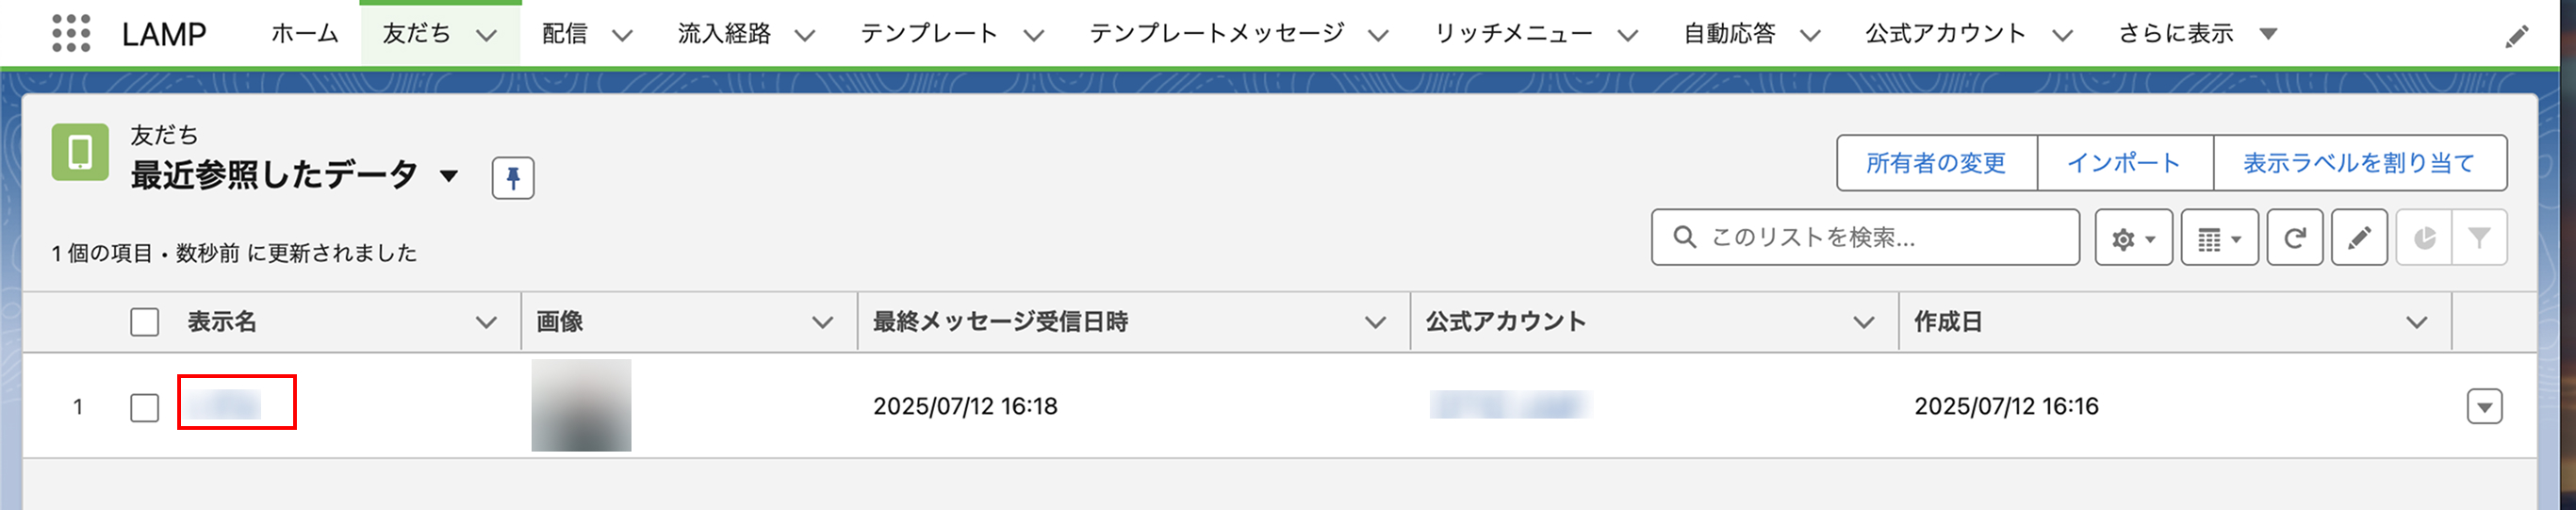This screenshot has width=2576, height=510.
Task: Click the charts icon button
Action: pyautogui.click(x=2424, y=238)
